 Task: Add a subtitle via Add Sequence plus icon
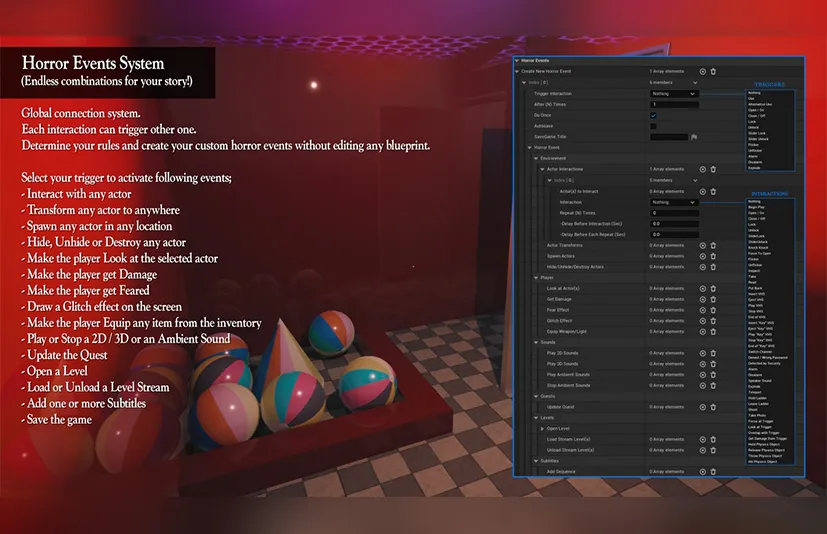pyautogui.click(x=703, y=472)
